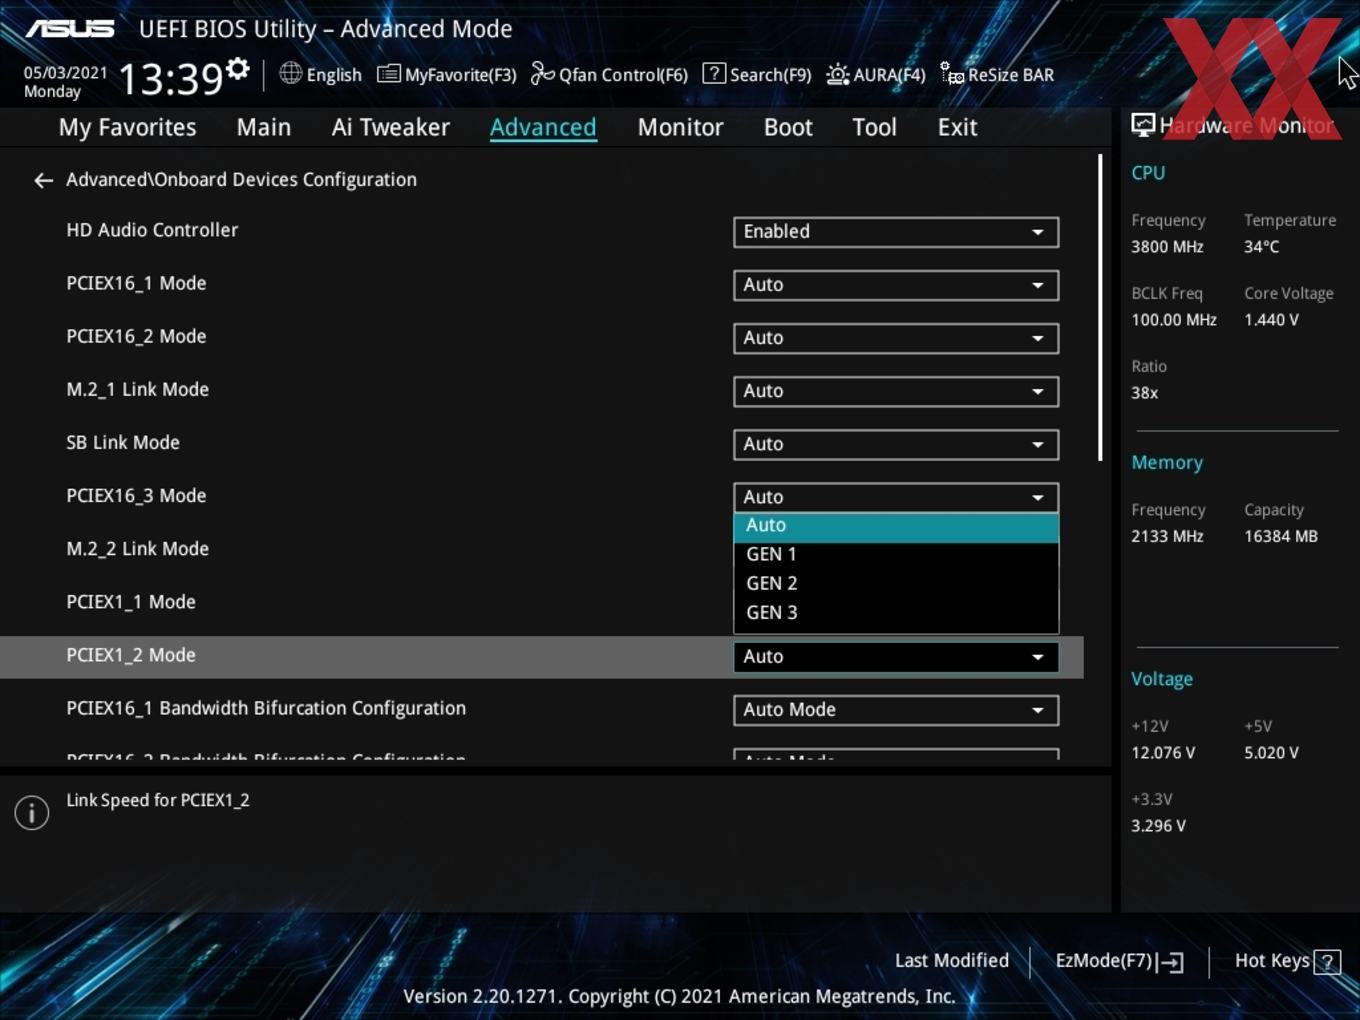Select the PCIEX16_2 Mode label
1360x1020 pixels.
click(x=136, y=336)
